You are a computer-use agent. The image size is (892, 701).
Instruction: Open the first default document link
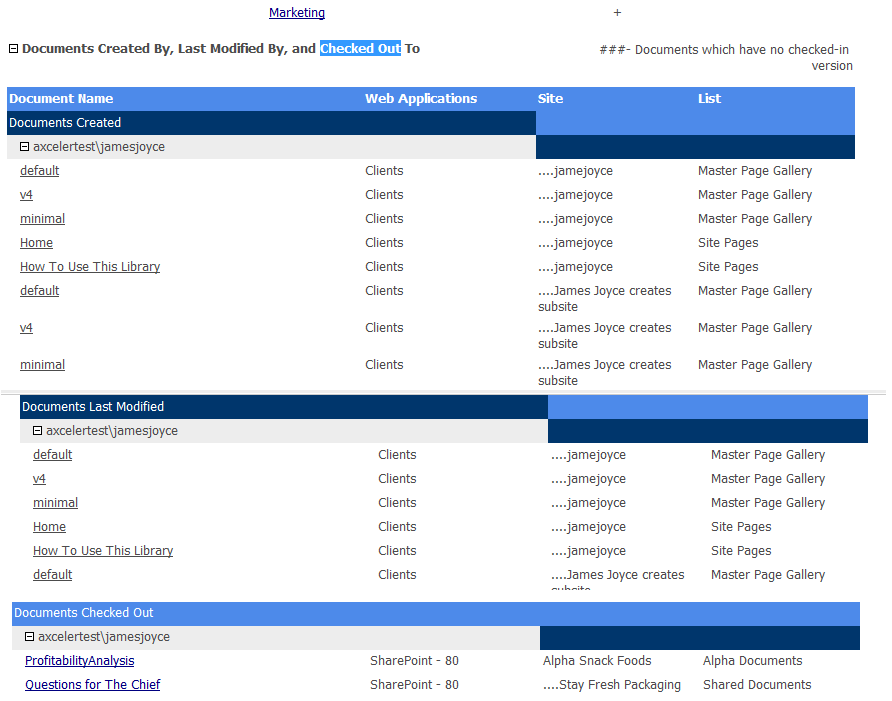tap(39, 170)
